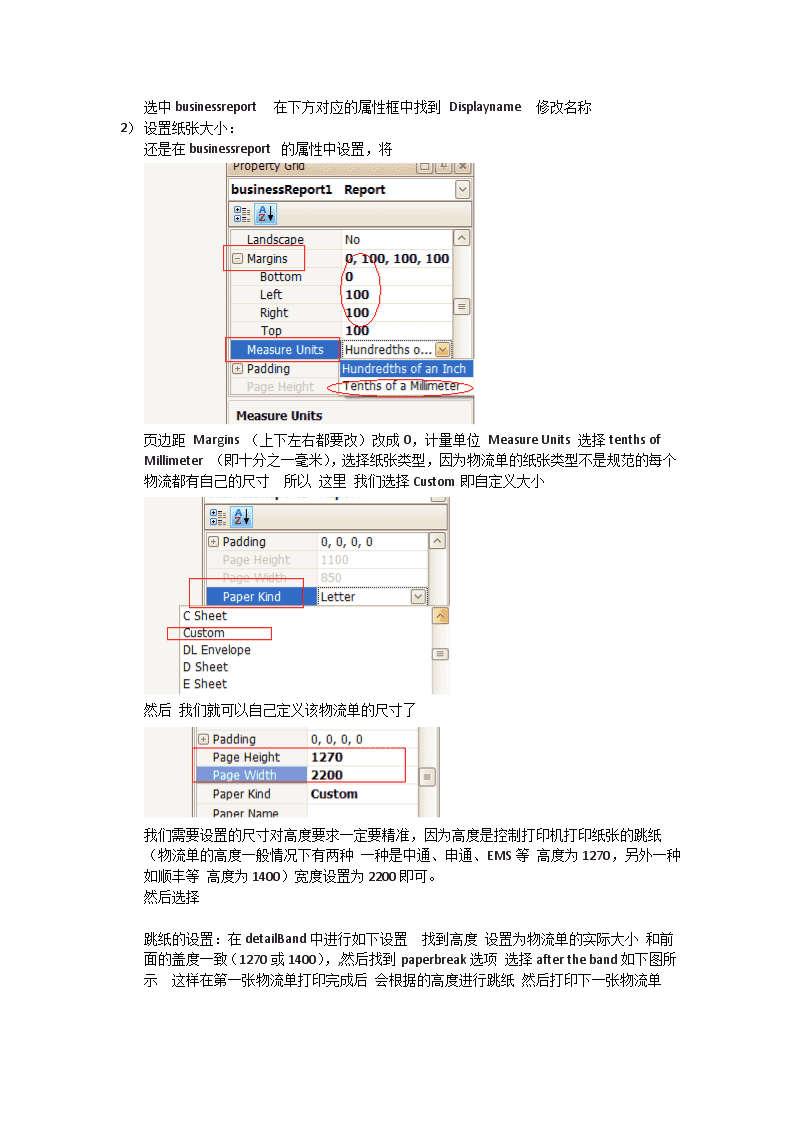
Task: Open Paper Kind Letter dropdown arrow
Action: [x=418, y=597]
